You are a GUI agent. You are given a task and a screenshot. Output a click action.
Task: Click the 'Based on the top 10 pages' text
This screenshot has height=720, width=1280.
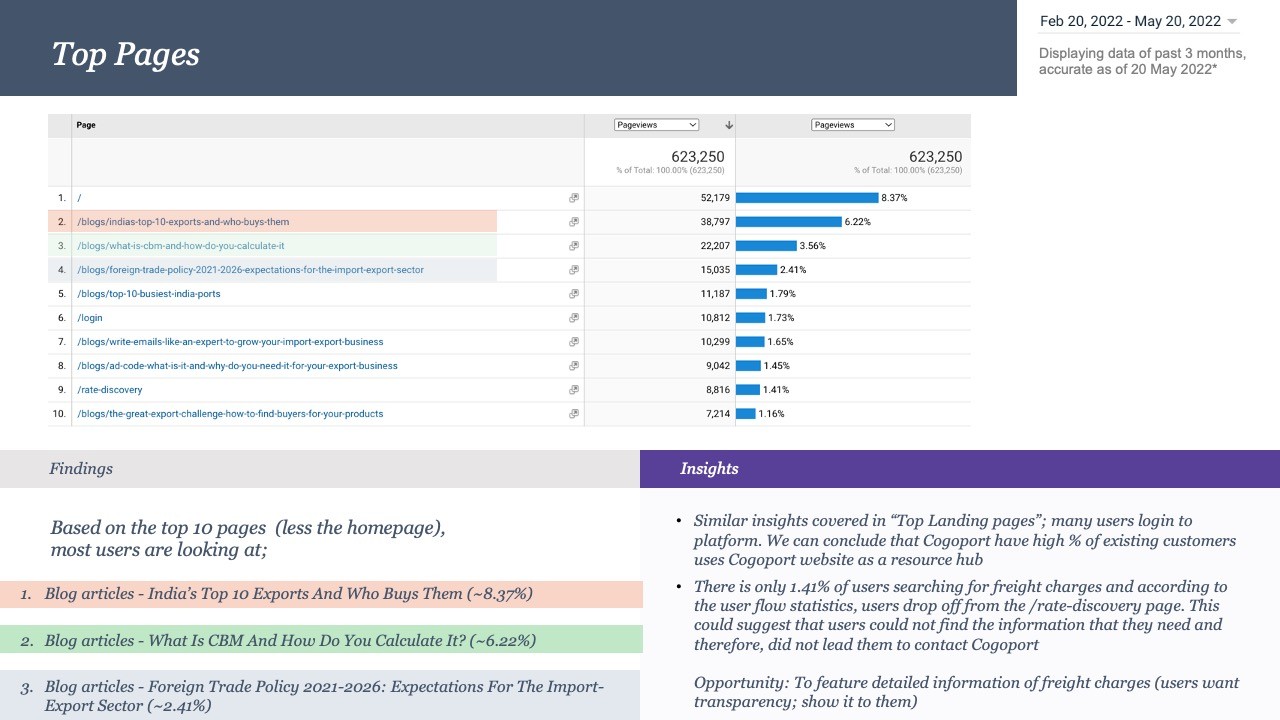(x=248, y=539)
